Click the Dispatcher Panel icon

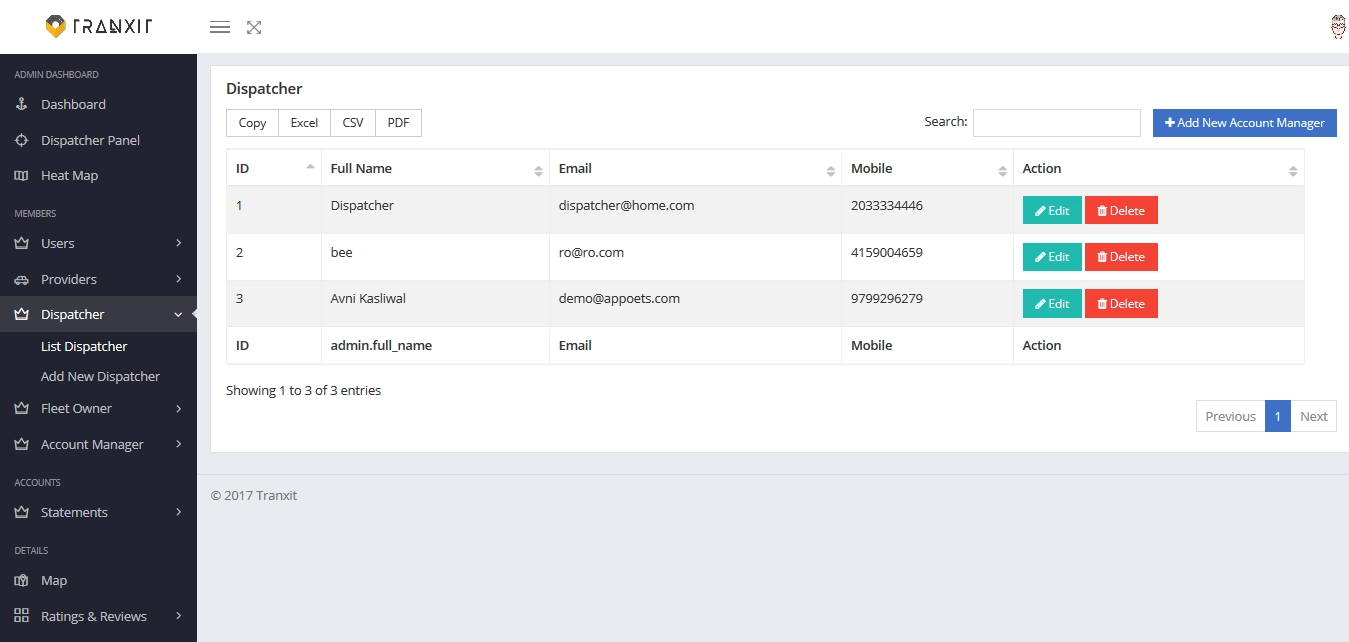coord(21,140)
